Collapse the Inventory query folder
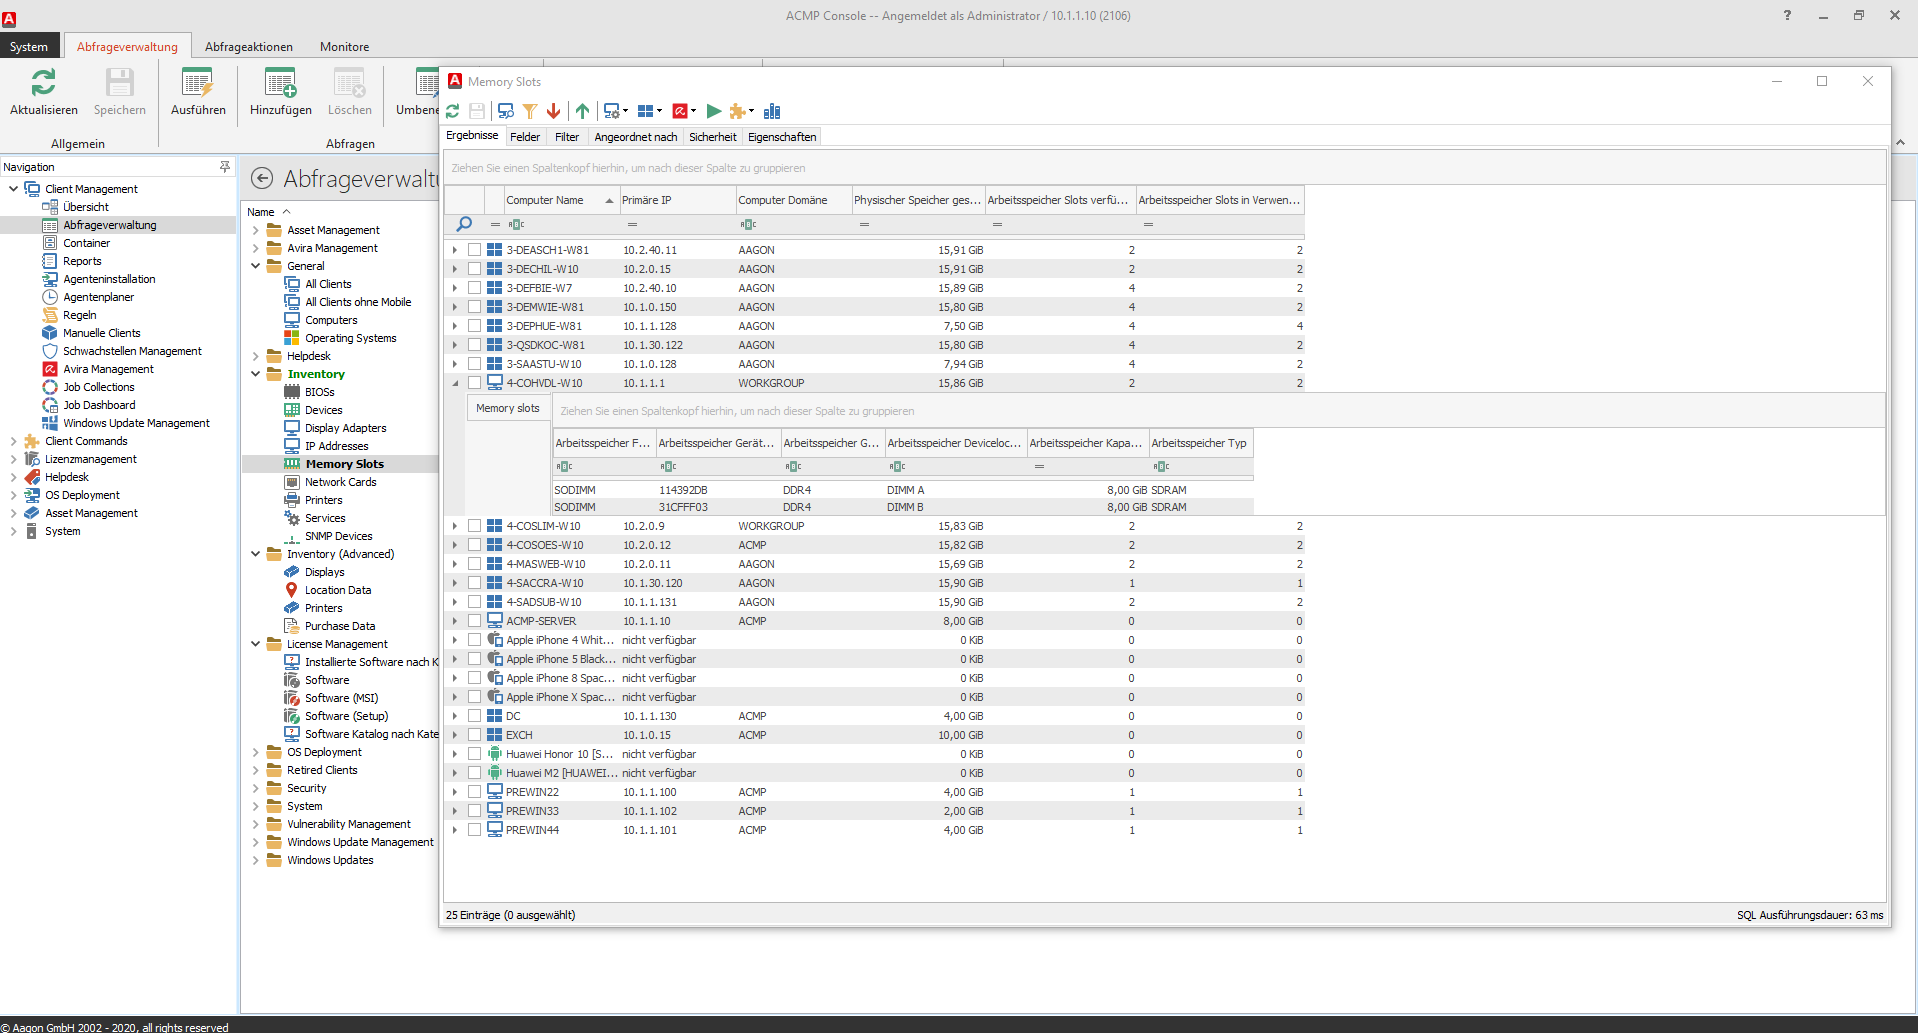Image resolution: width=1918 pixels, height=1033 pixels. (256, 374)
